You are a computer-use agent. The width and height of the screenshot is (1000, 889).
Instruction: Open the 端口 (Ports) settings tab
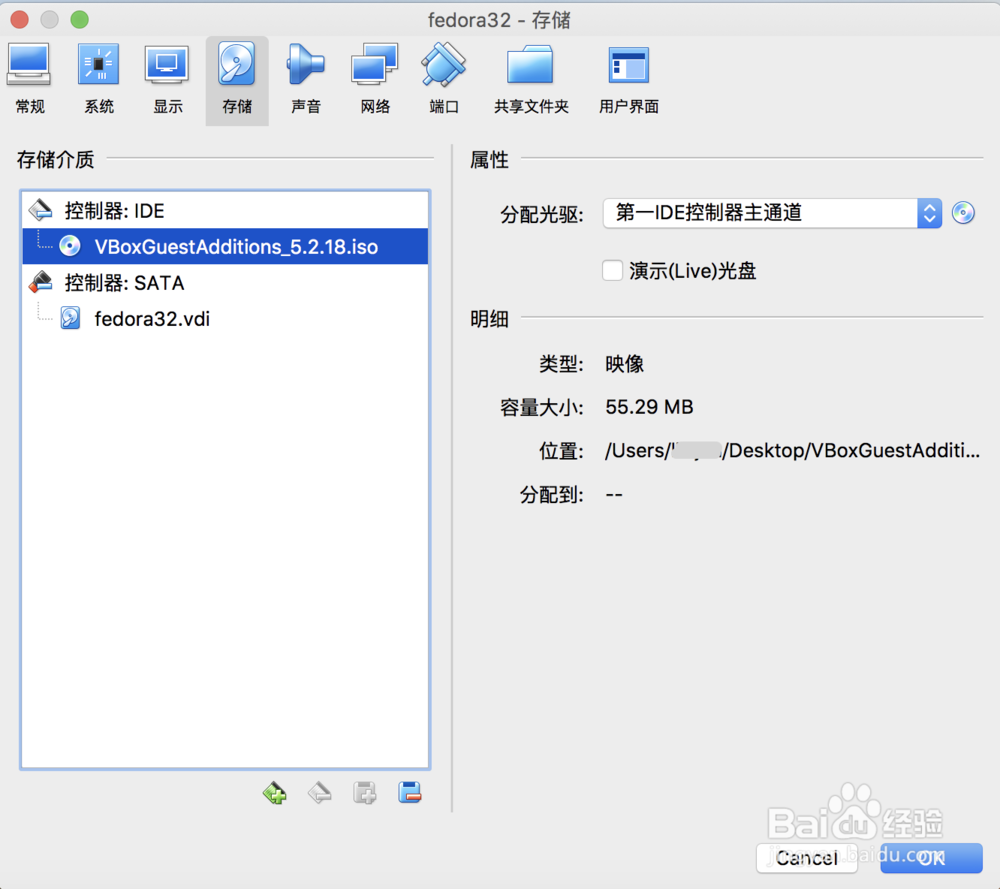[444, 80]
